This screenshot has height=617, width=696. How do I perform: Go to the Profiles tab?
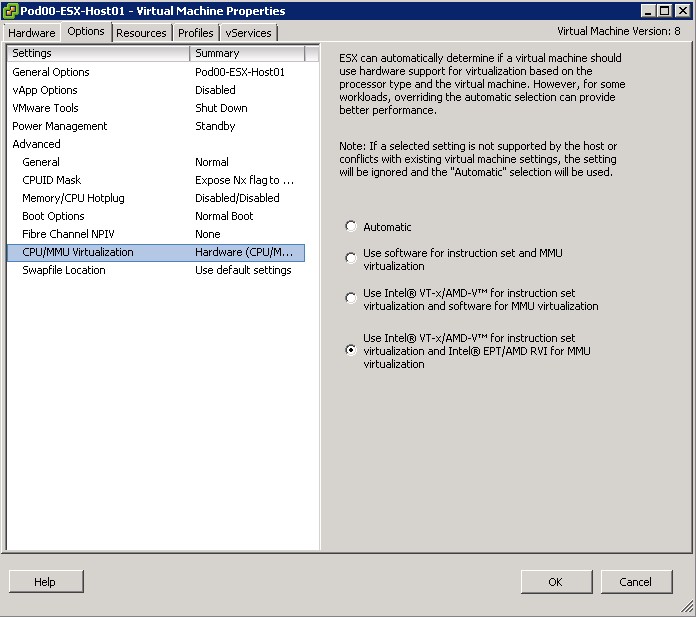(x=196, y=33)
